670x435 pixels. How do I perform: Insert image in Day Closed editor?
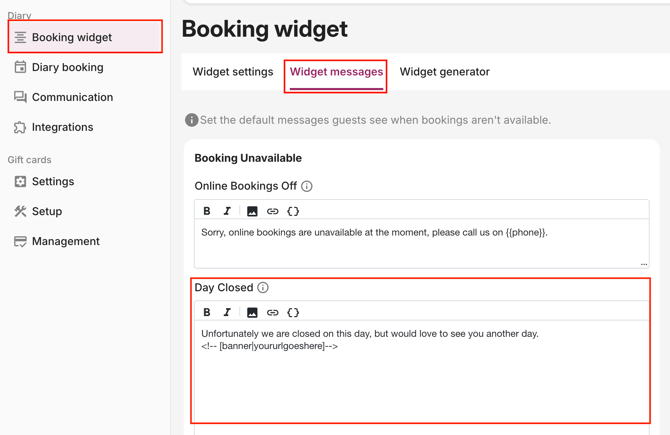tap(252, 312)
